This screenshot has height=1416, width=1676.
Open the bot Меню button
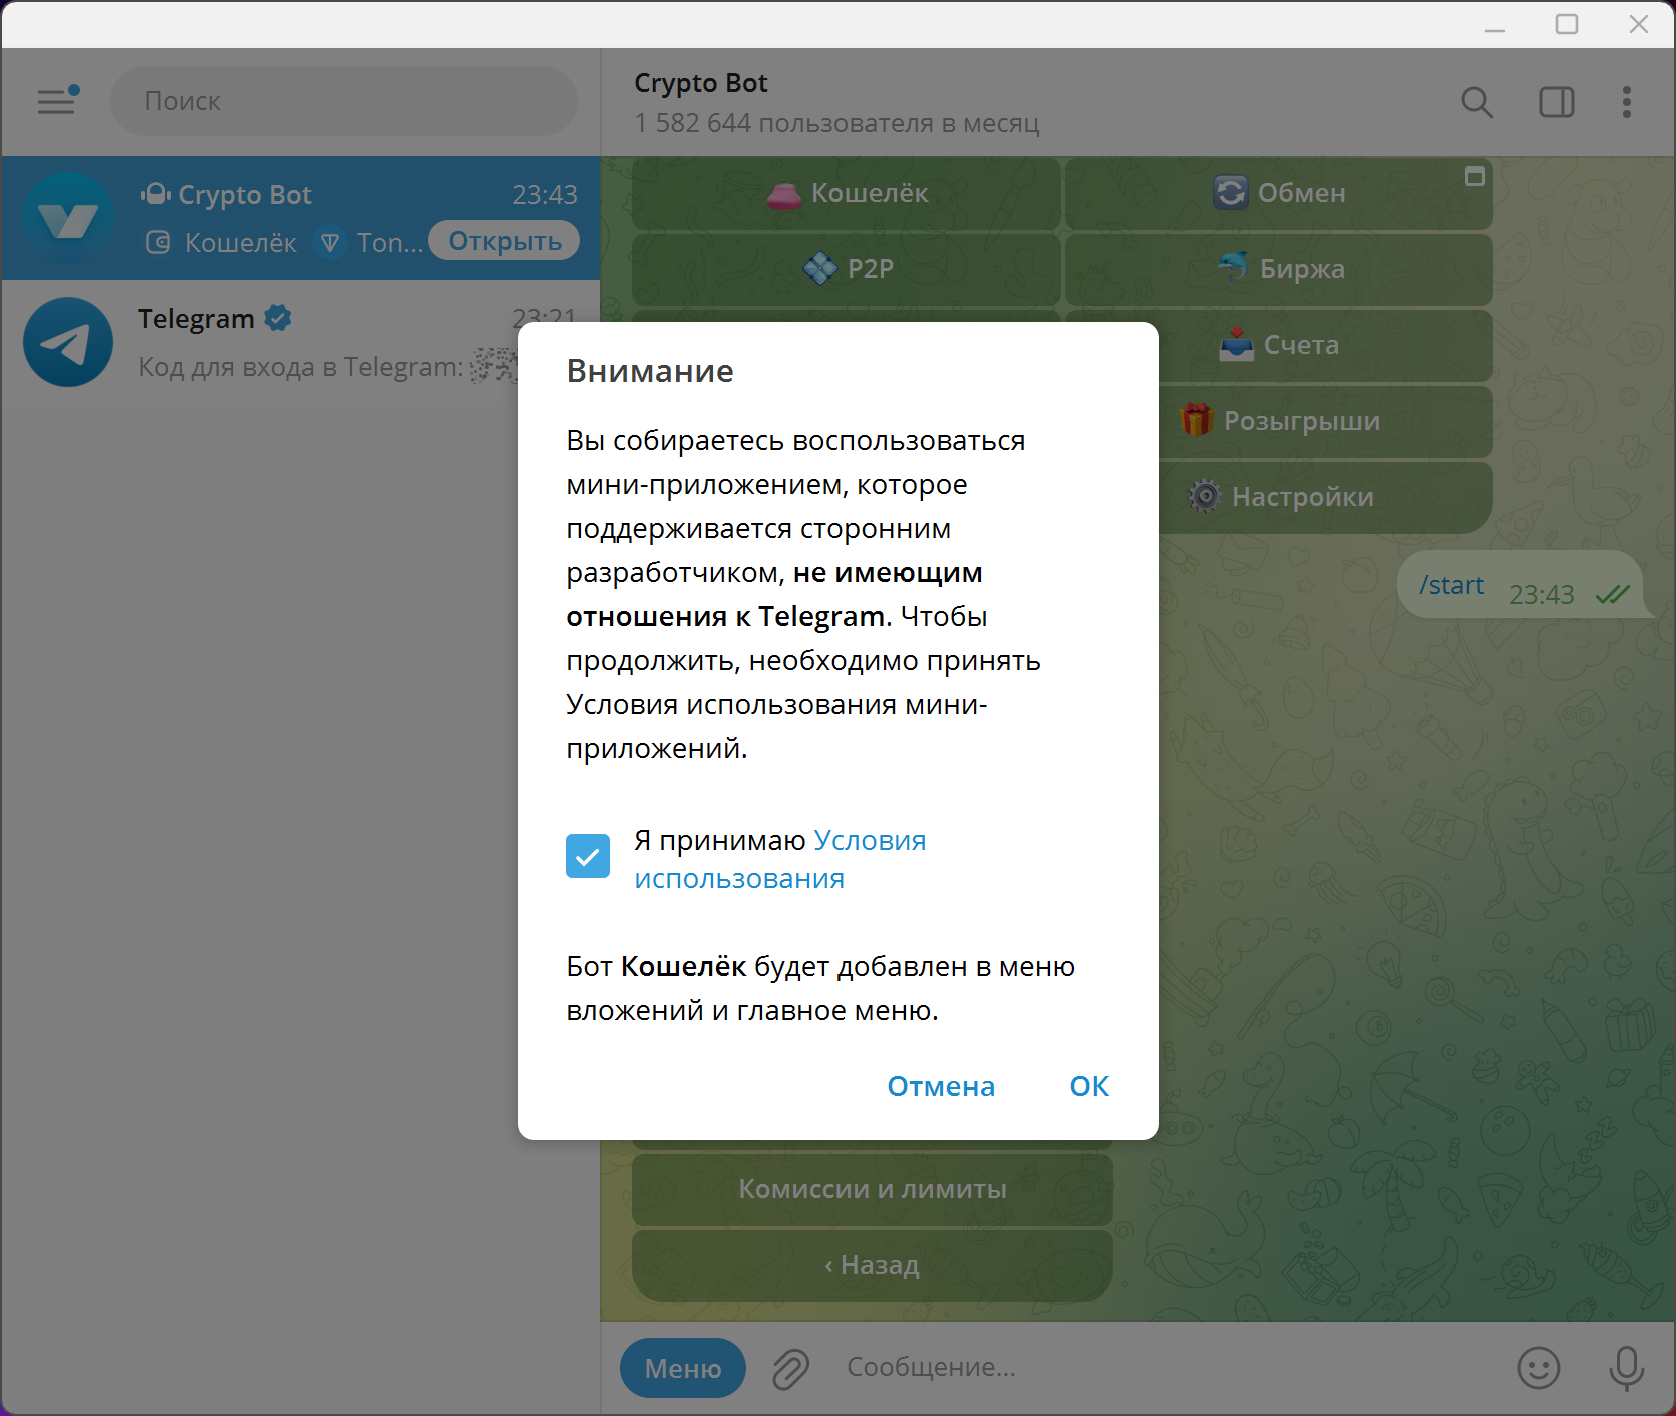683,1368
